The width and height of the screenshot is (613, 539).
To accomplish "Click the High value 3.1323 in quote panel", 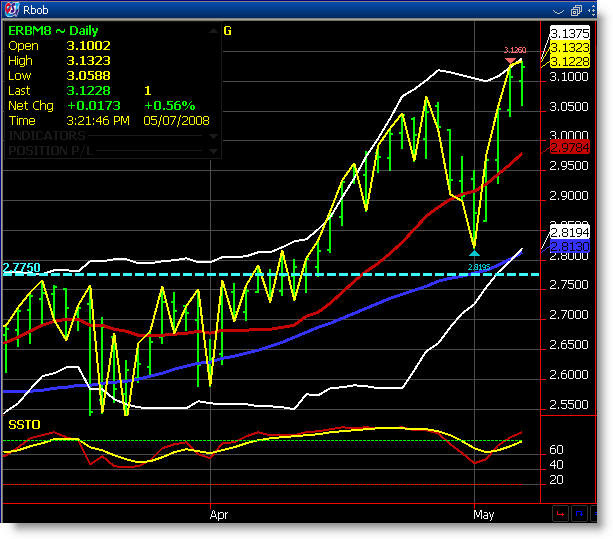I will (x=88, y=61).
